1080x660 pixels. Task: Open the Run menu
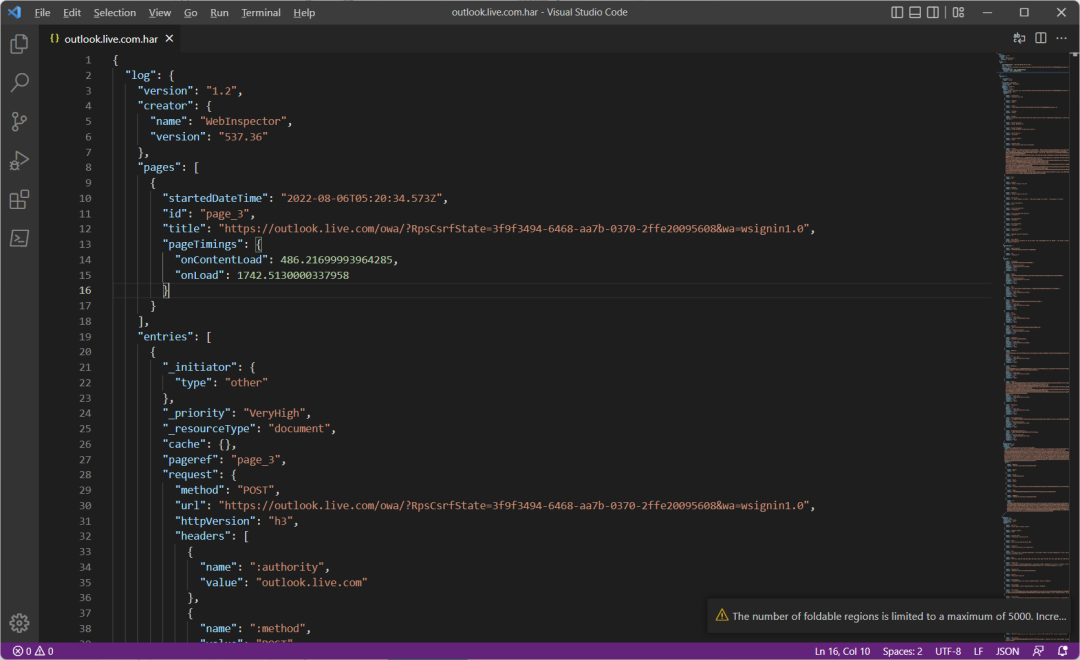click(219, 12)
